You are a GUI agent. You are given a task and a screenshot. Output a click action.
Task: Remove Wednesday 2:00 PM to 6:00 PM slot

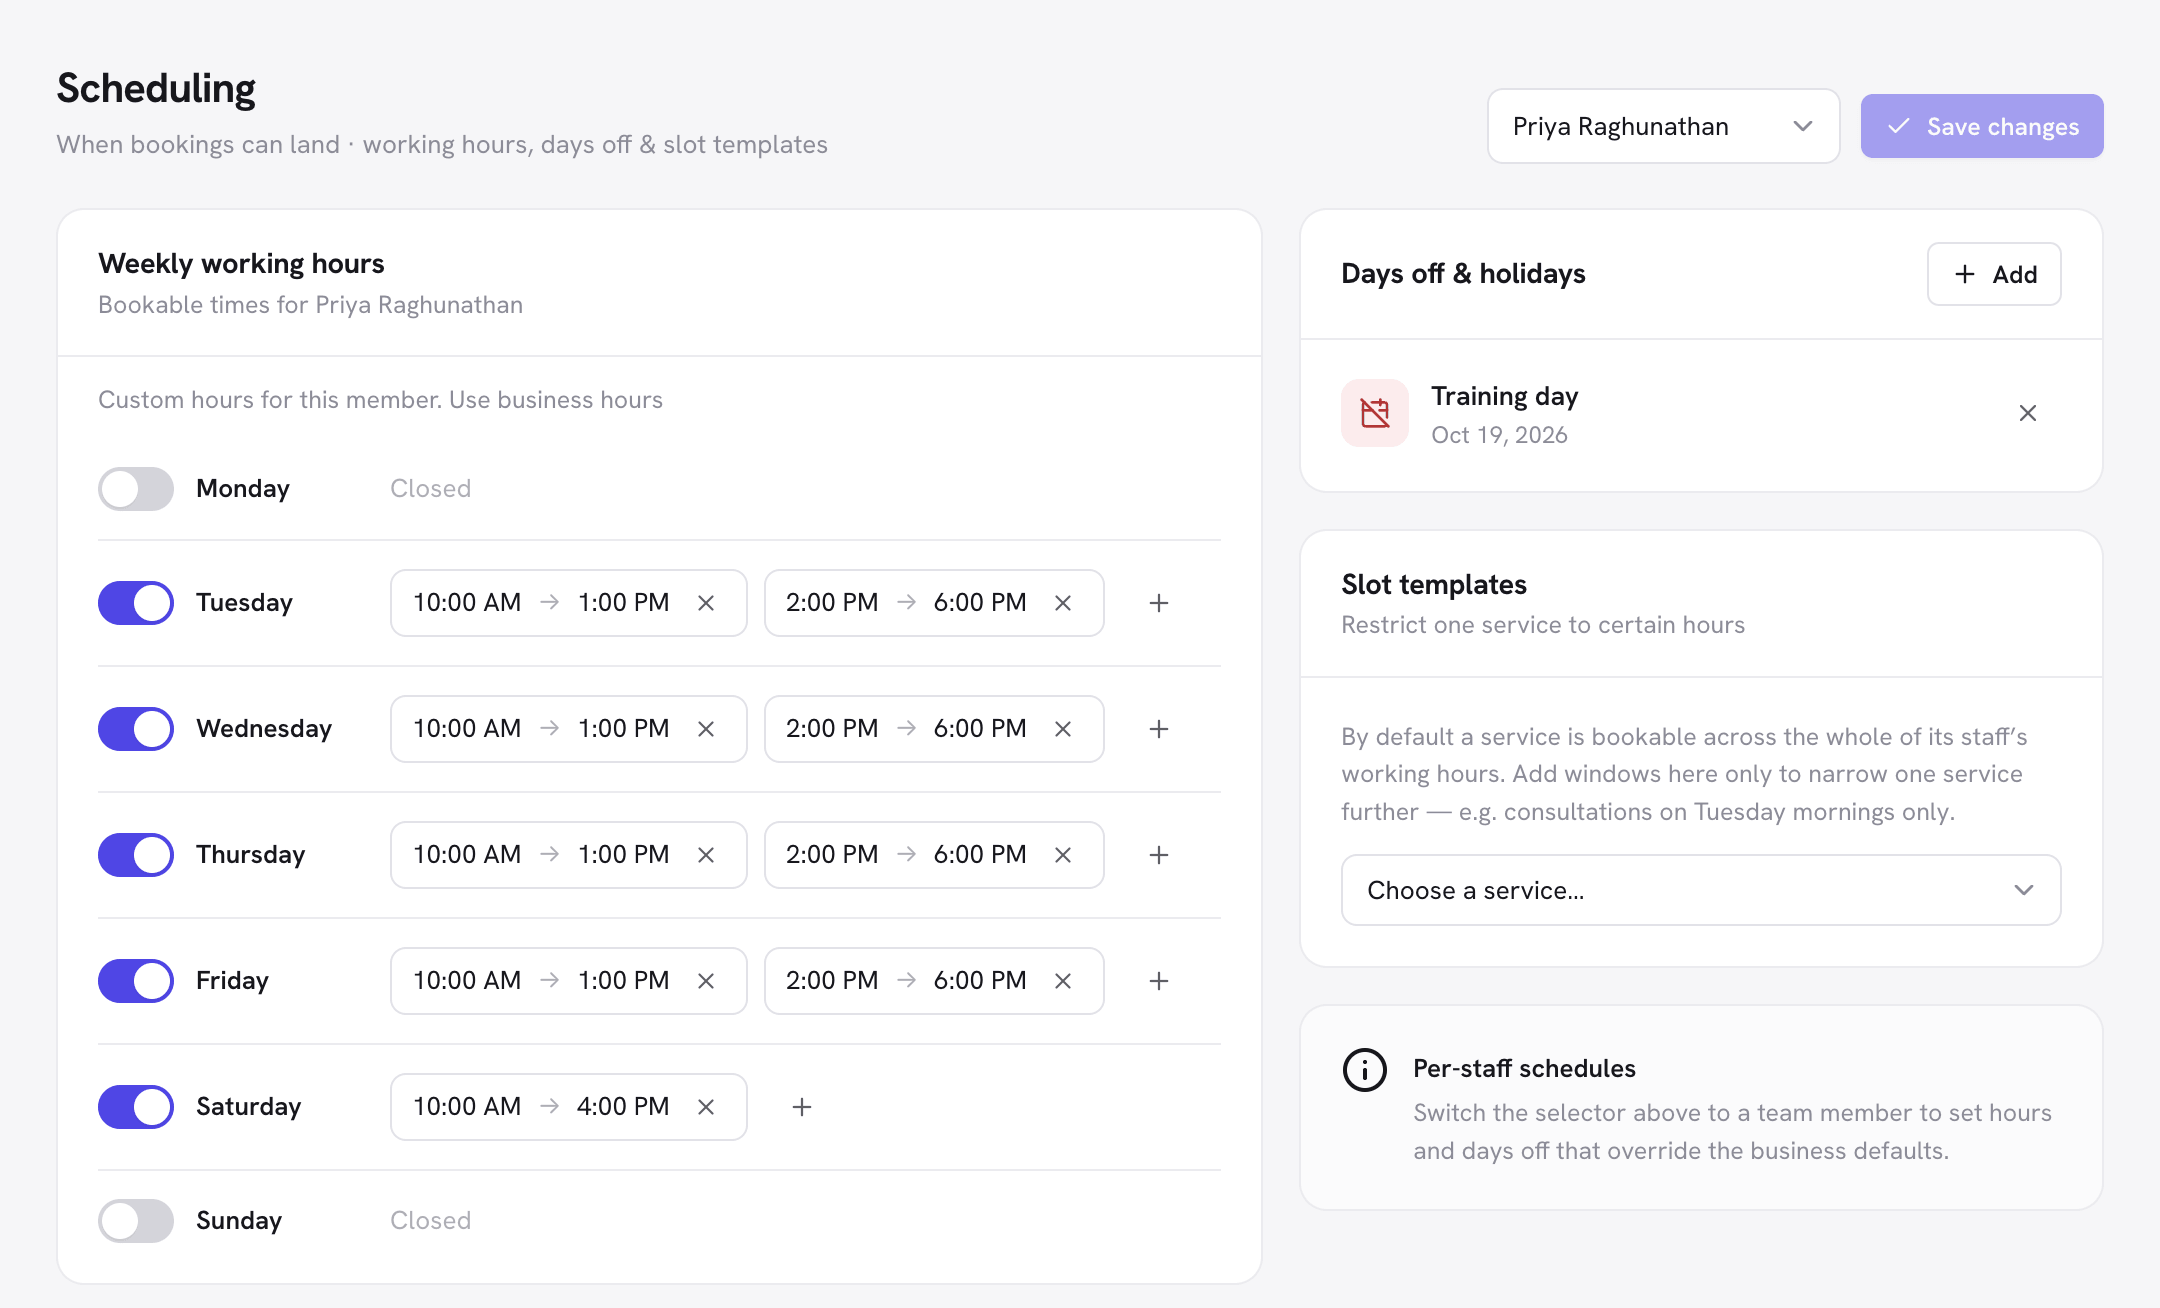(x=1063, y=729)
